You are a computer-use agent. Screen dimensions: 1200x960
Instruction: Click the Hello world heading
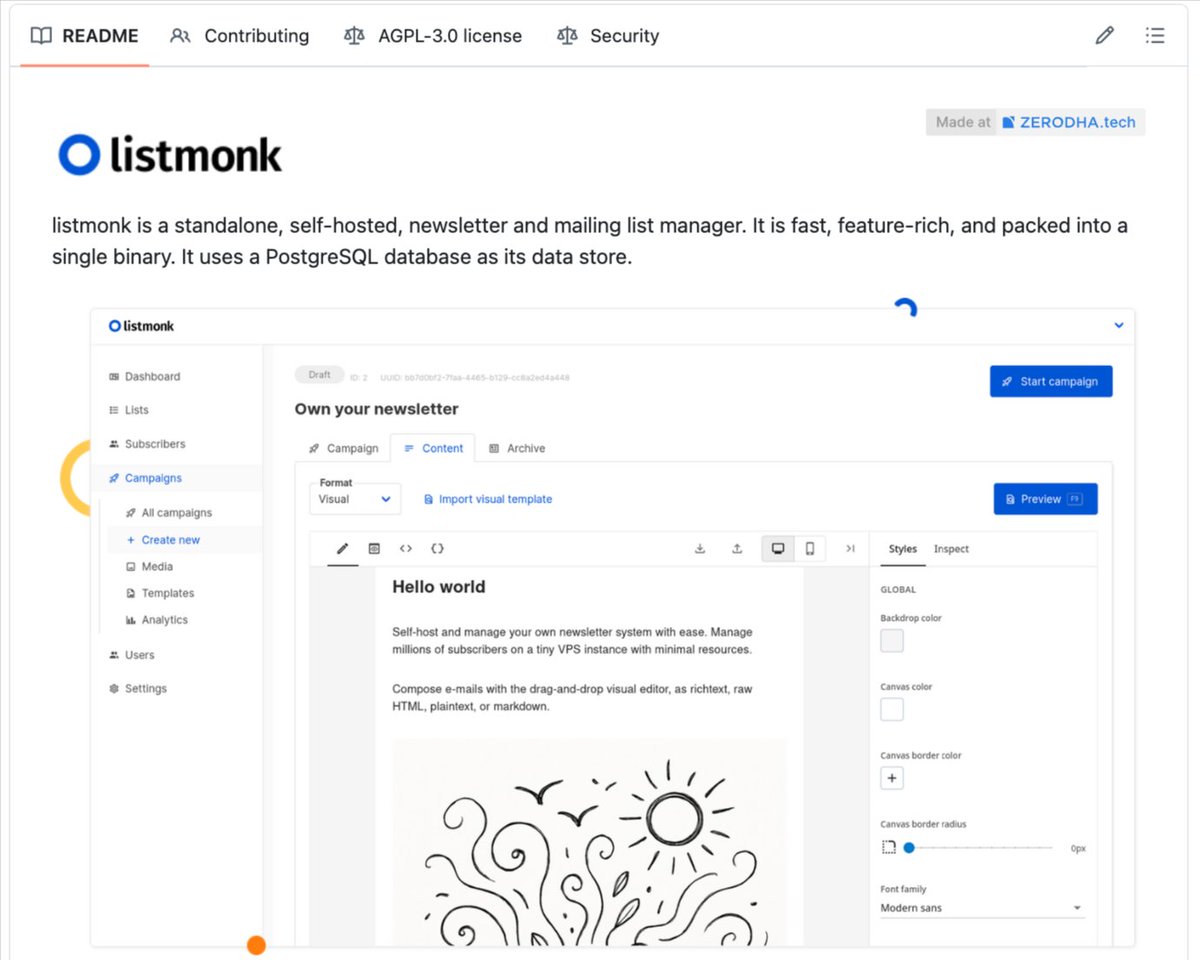click(439, 587)
